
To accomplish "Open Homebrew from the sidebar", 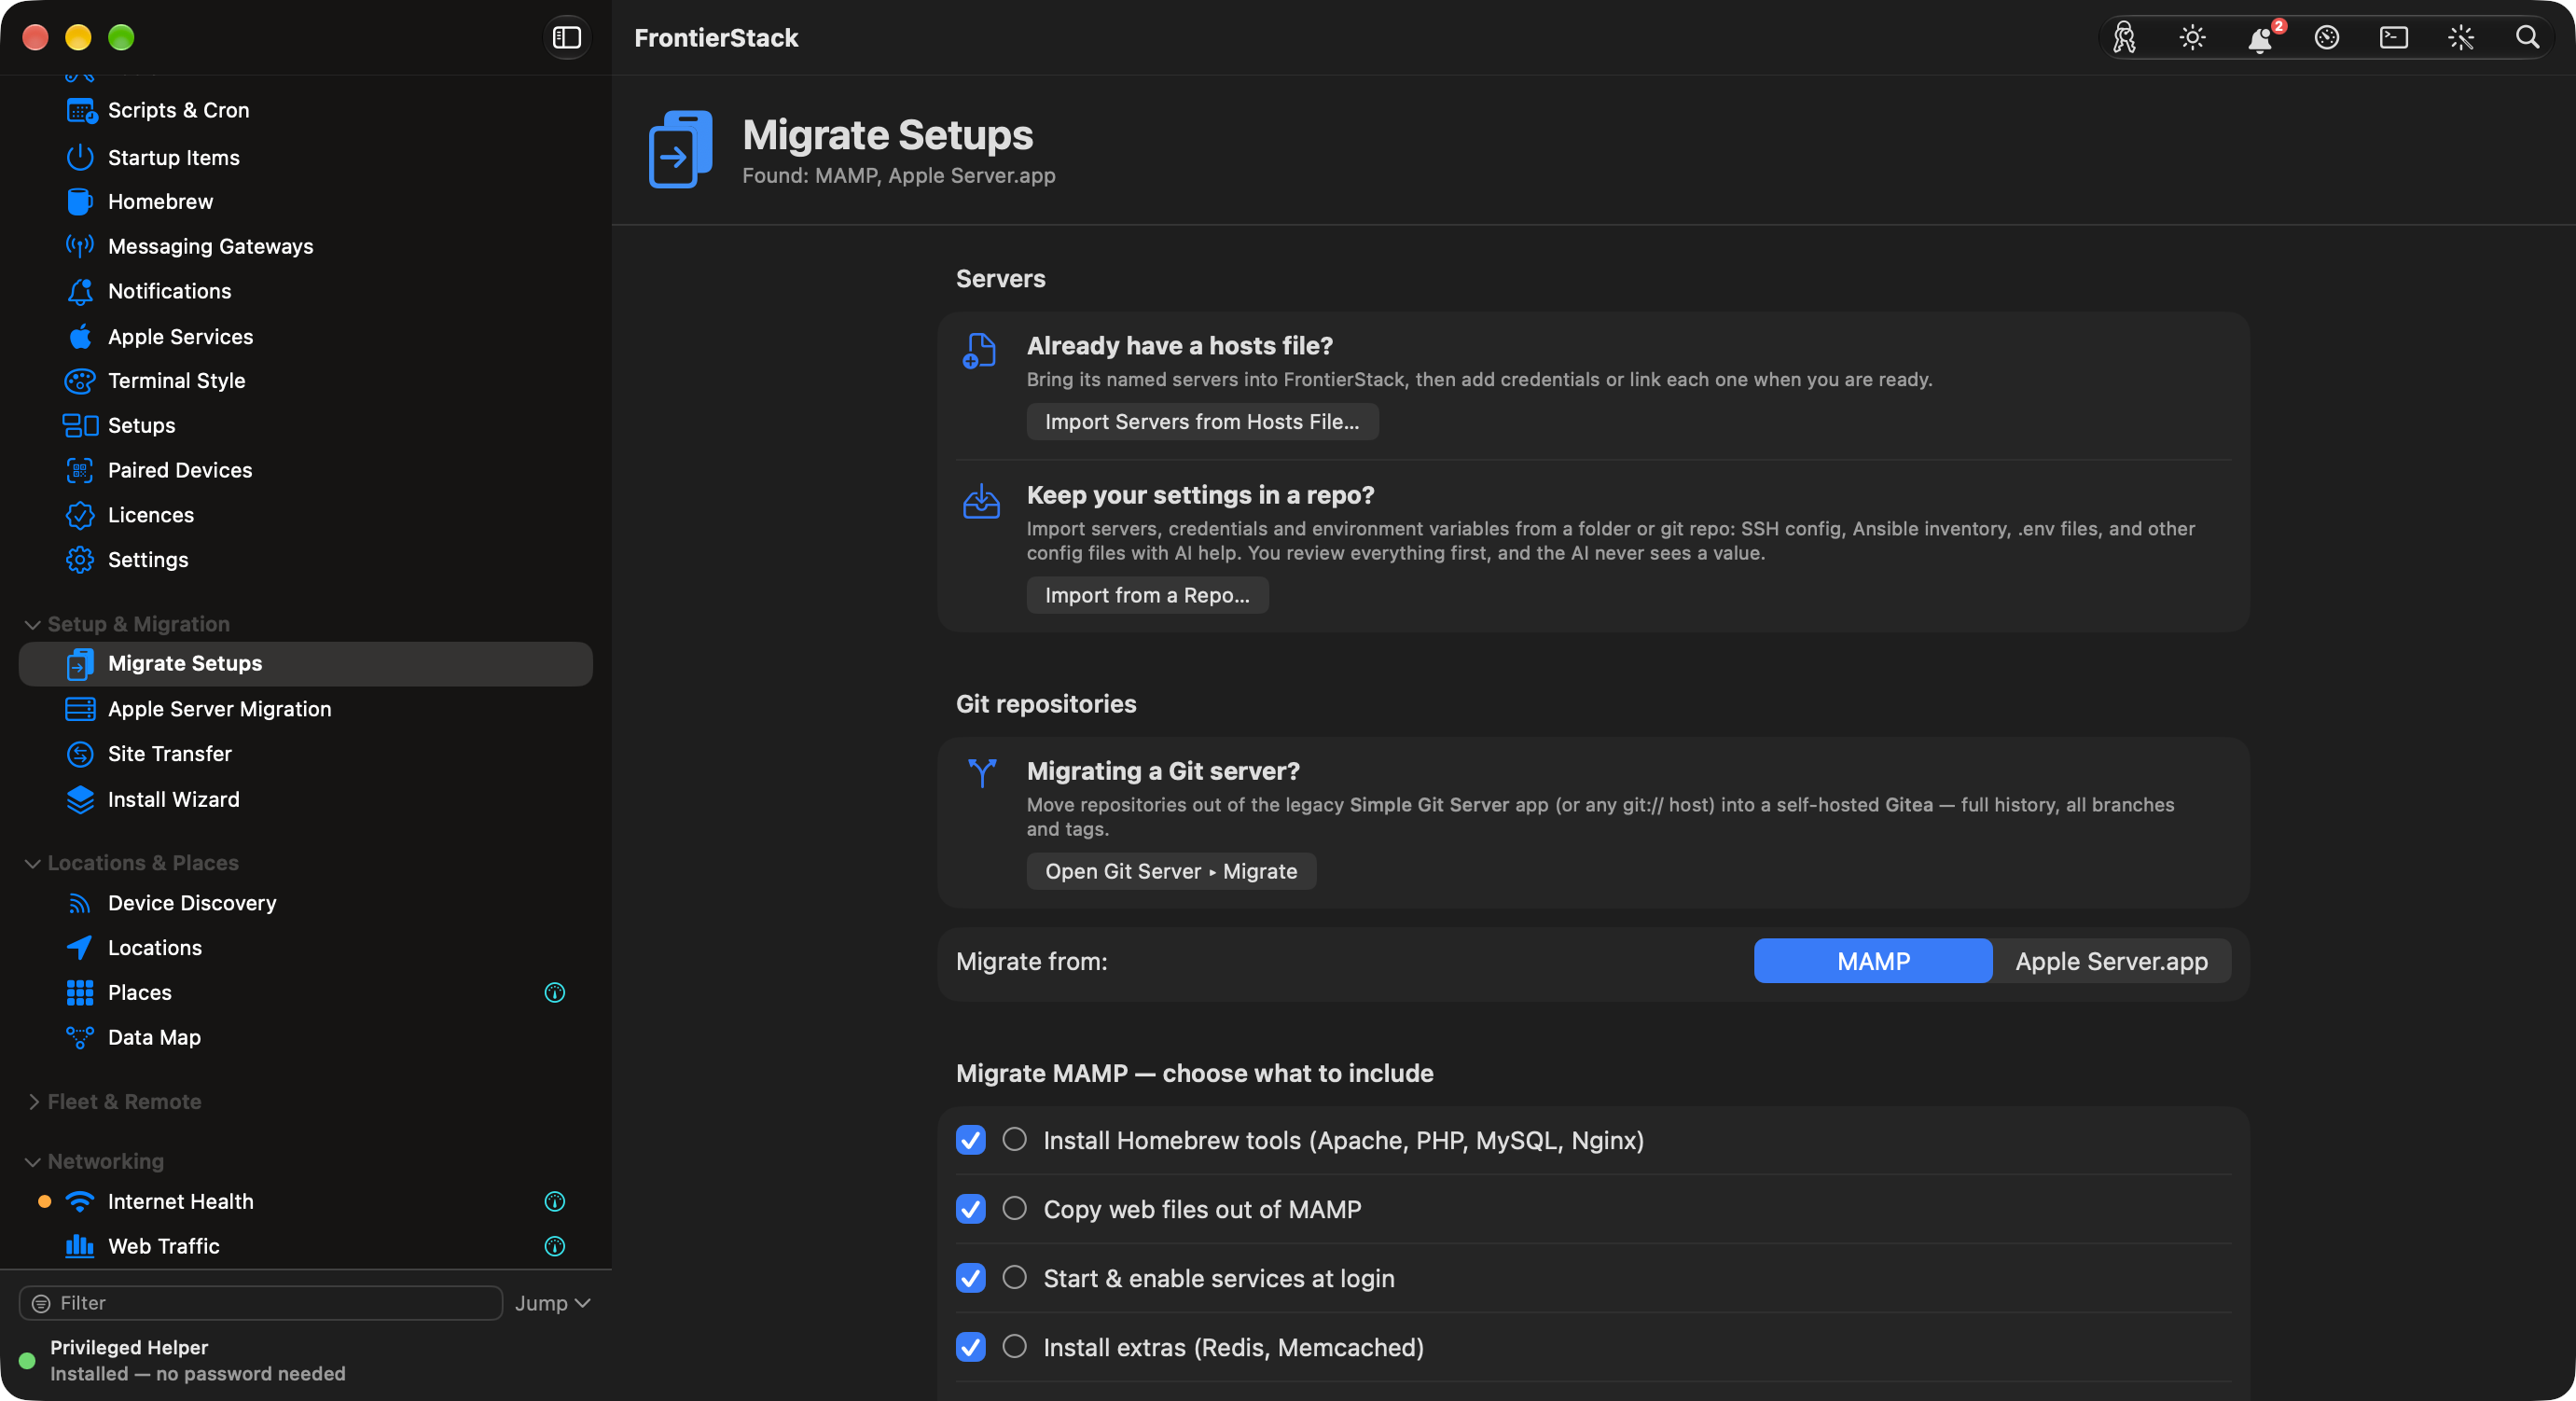I will pyautogui.click(x=160, y=201).
